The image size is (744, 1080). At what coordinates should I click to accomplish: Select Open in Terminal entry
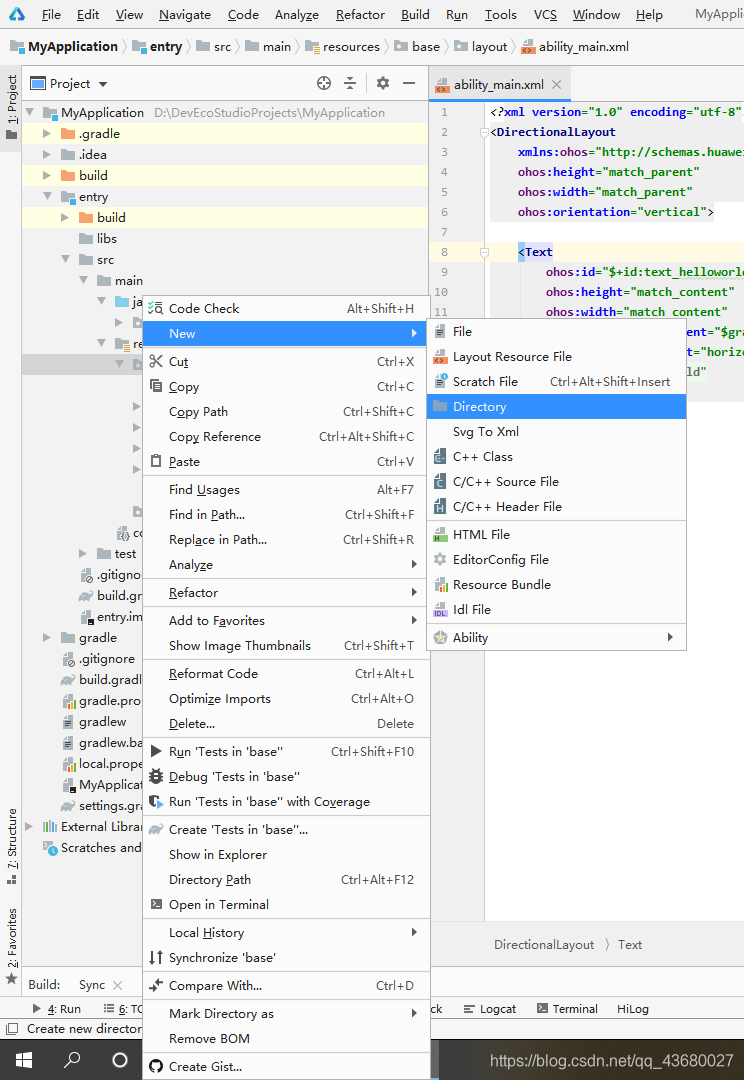click(287, 904)
